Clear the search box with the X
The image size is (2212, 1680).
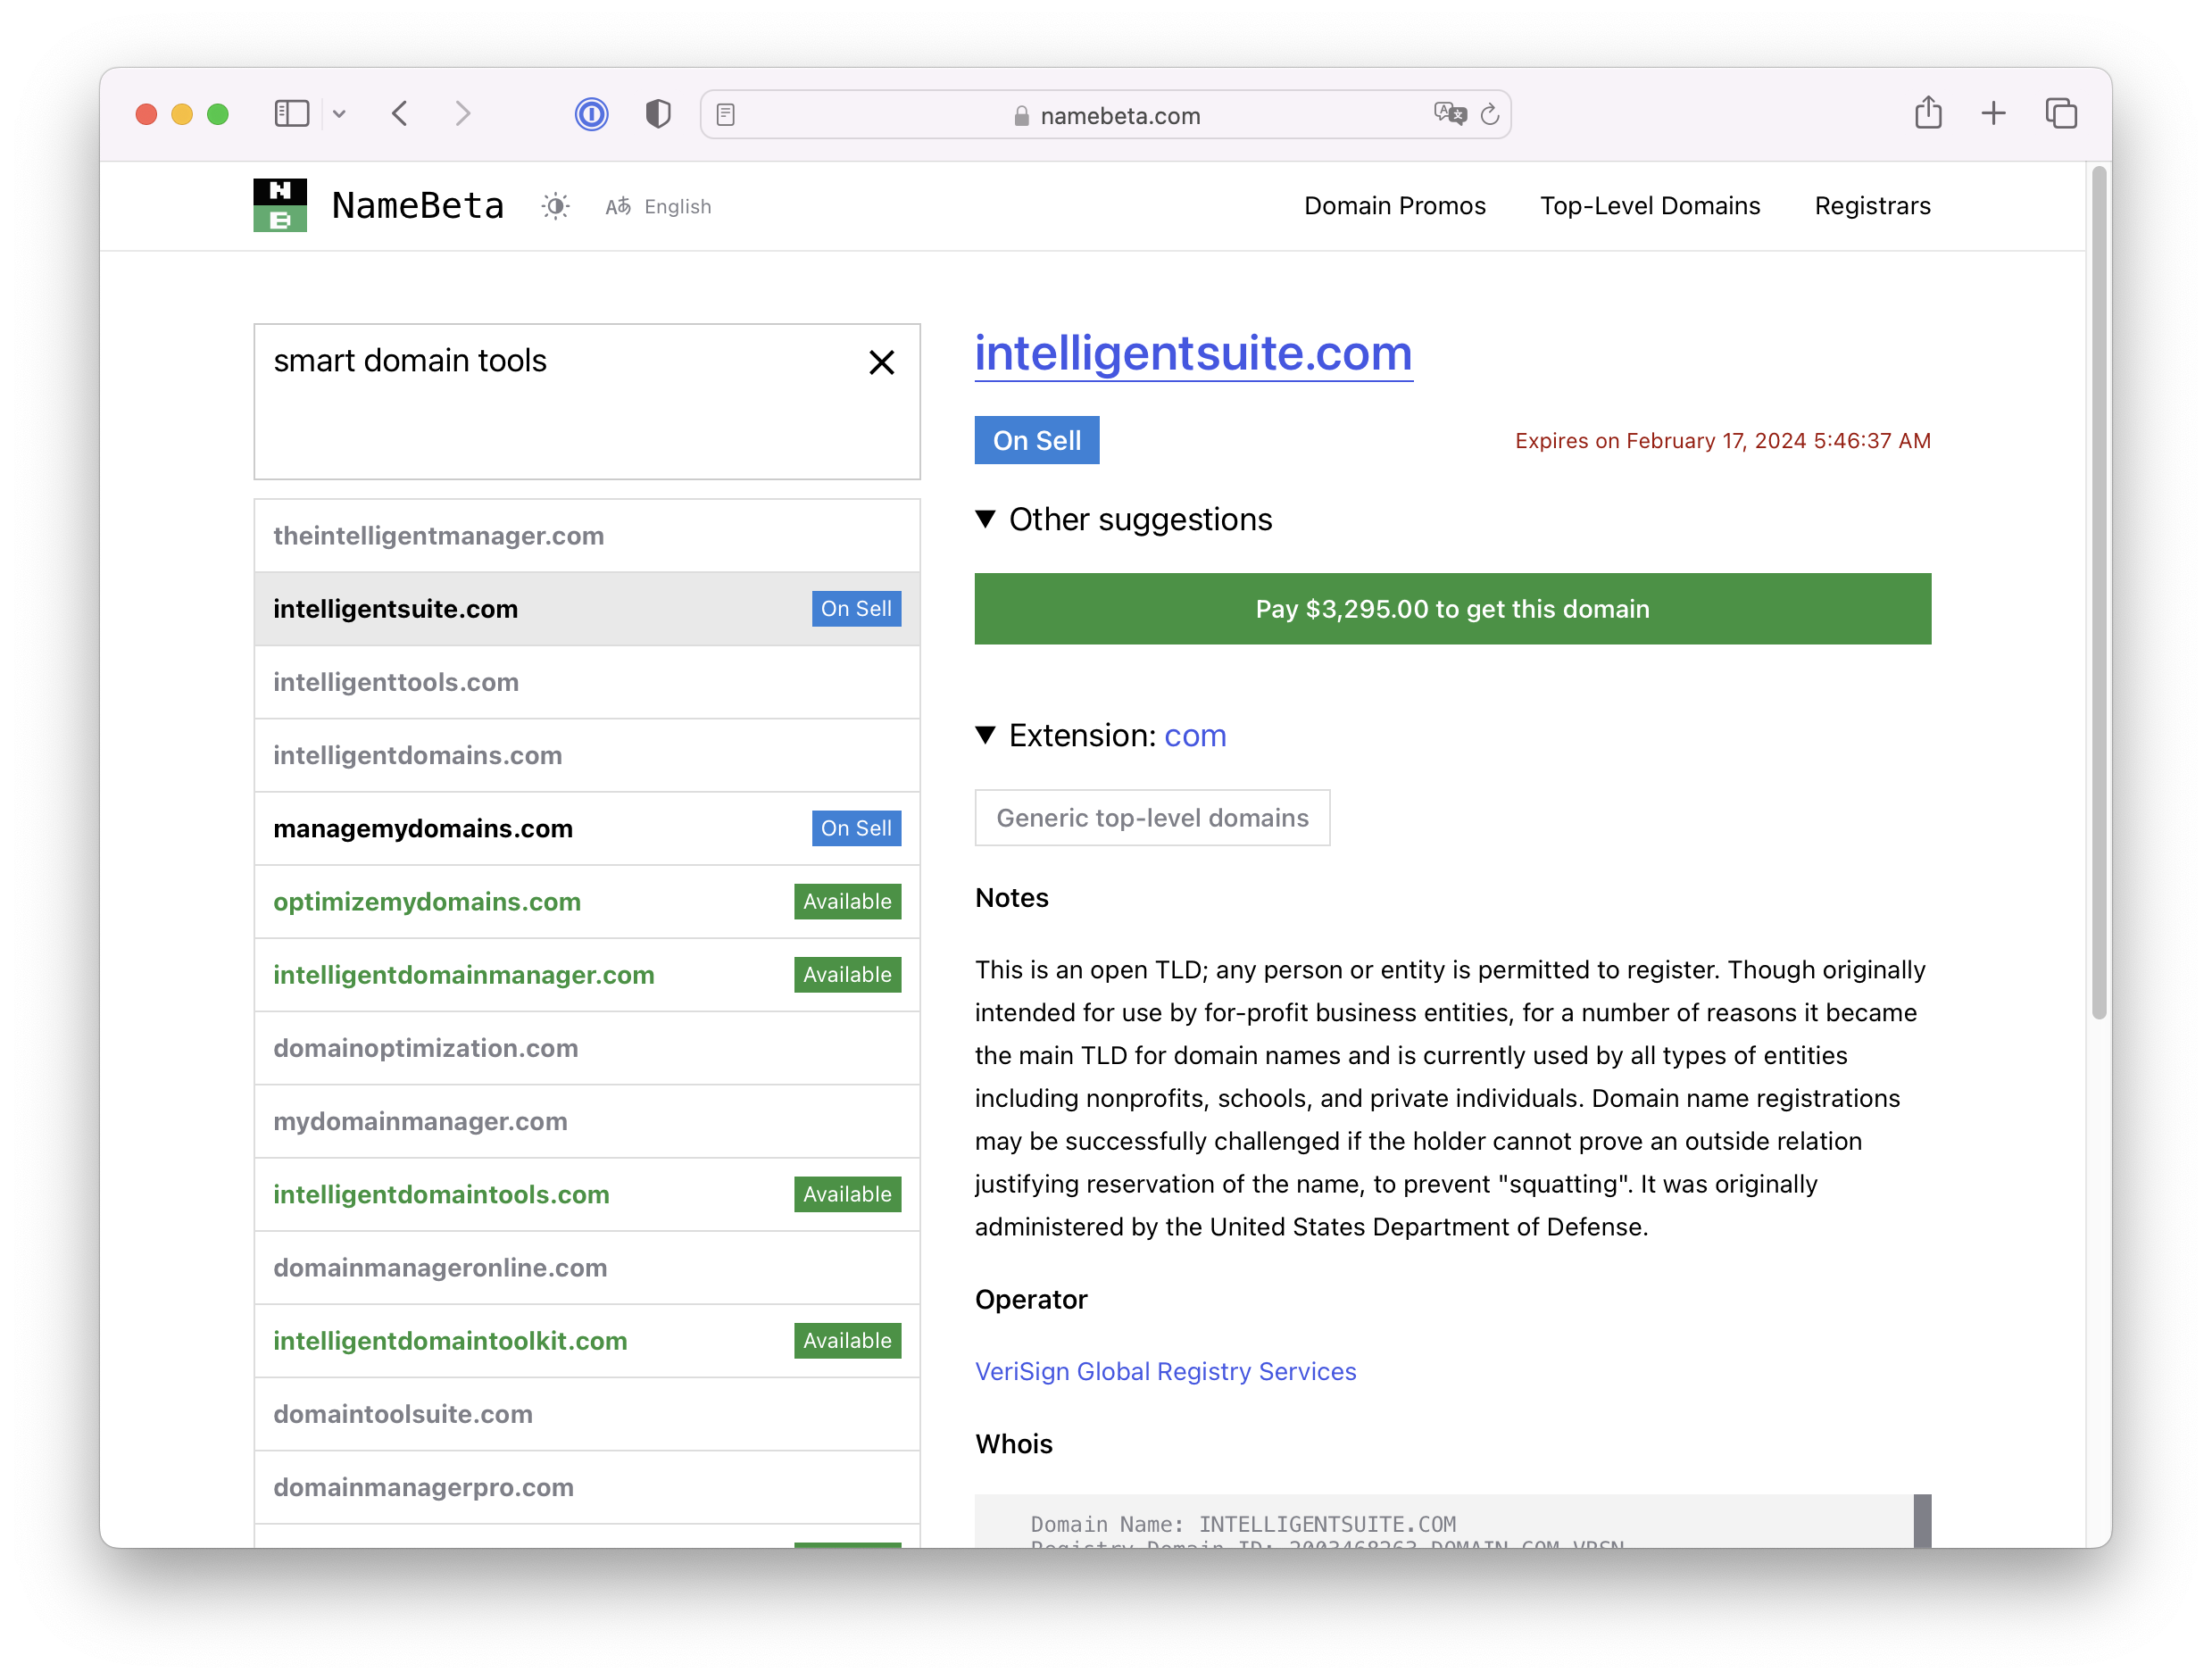pyautogui.click(x=881, y=362)
